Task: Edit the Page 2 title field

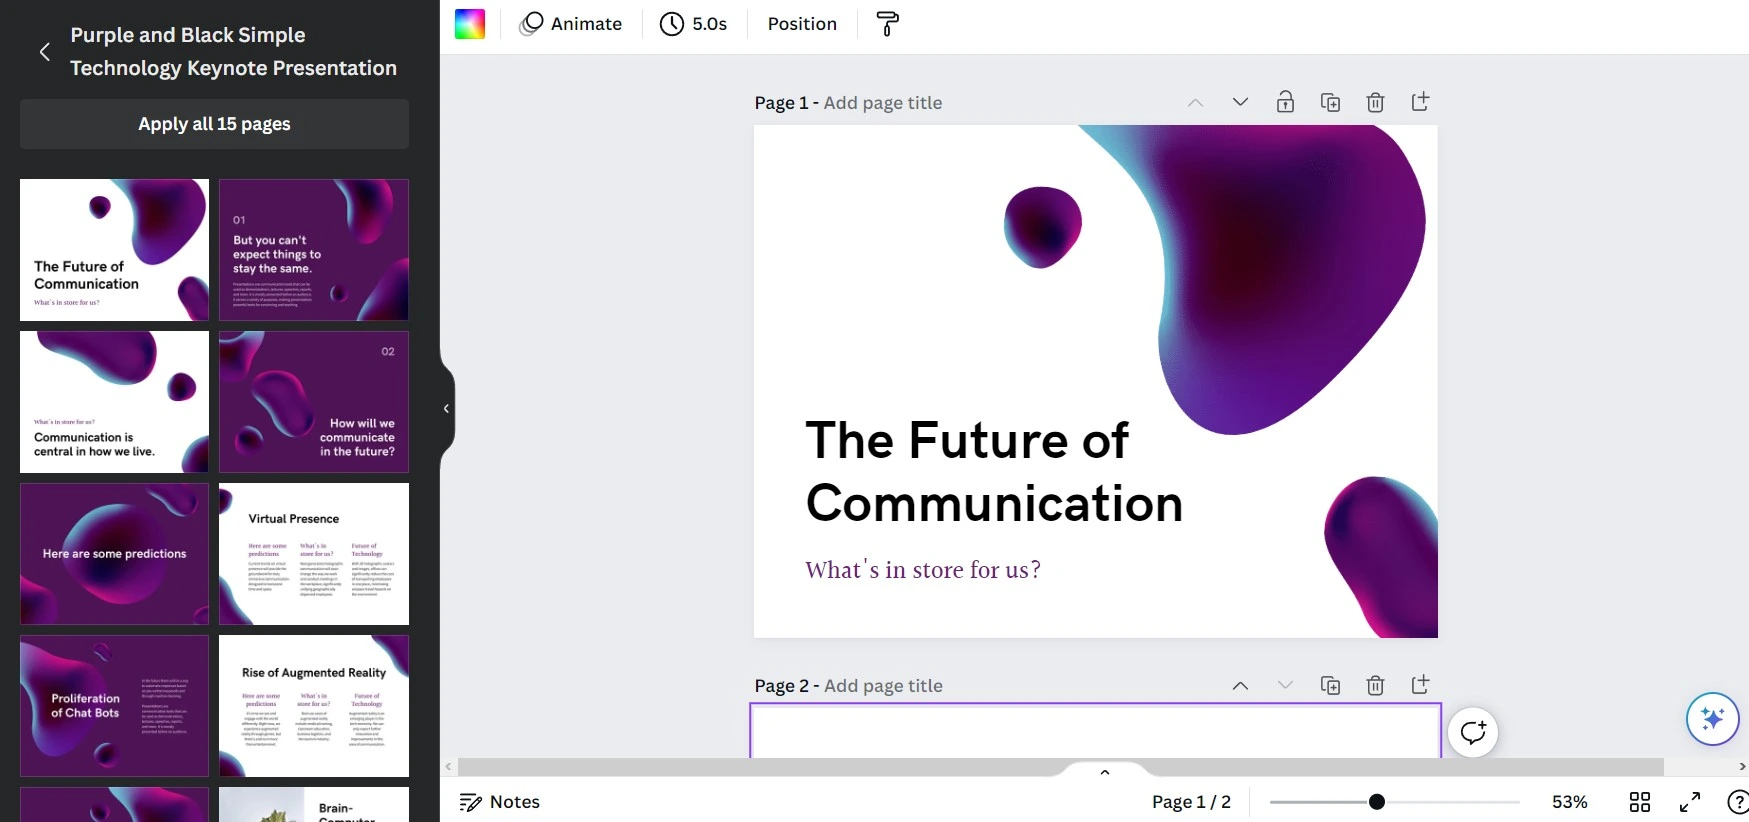Action: (x=883, y=686)
